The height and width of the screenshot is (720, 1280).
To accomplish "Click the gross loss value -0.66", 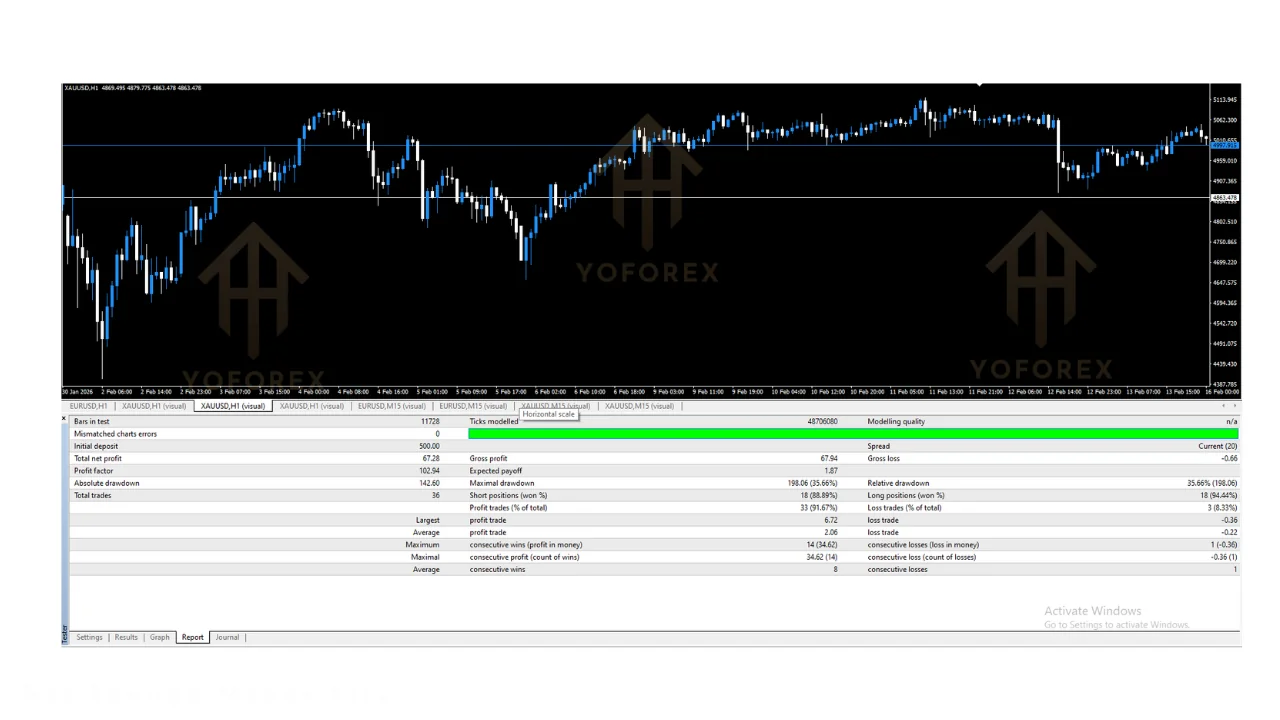I will (x=1229, y=458).
